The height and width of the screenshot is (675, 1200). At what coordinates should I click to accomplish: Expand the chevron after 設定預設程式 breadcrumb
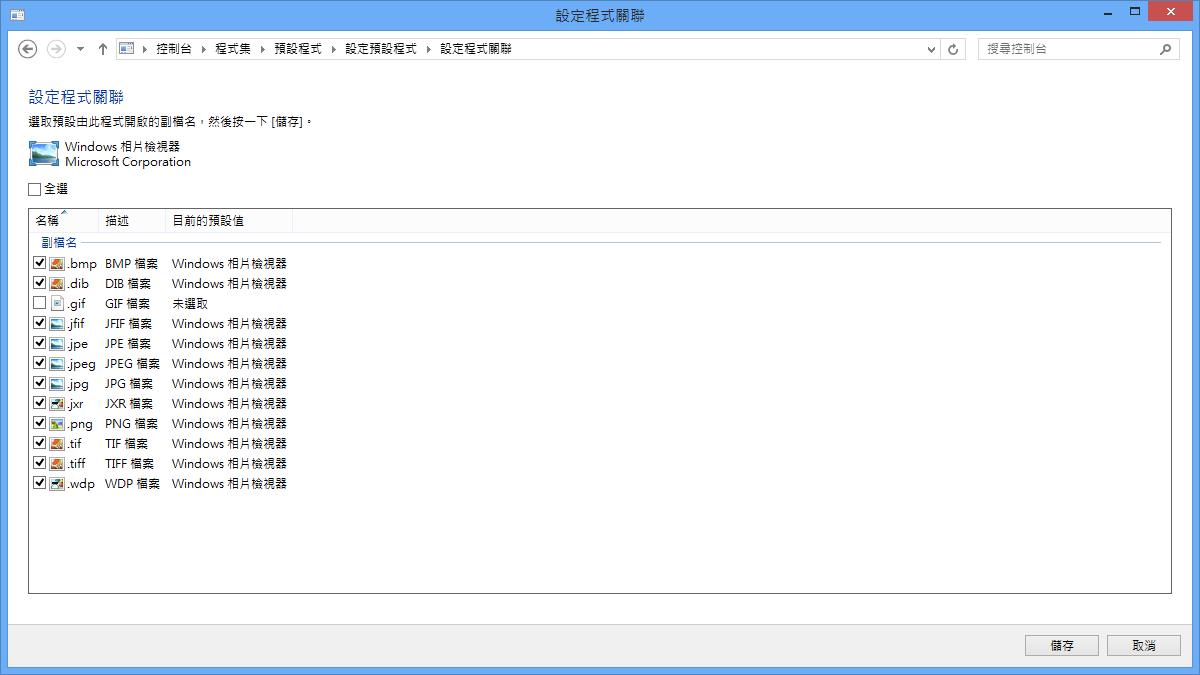[x=428, y=49]
